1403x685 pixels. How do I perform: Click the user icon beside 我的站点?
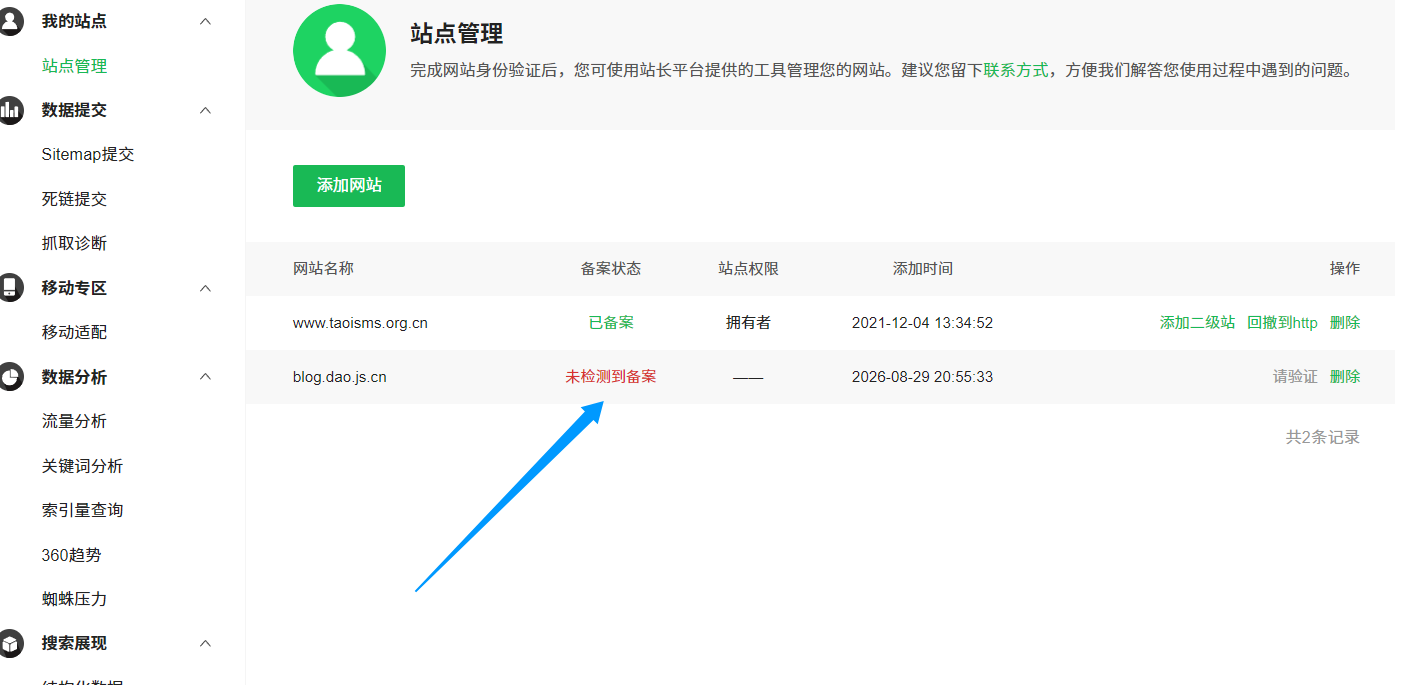pyautogui.click(x=9, y=21)
